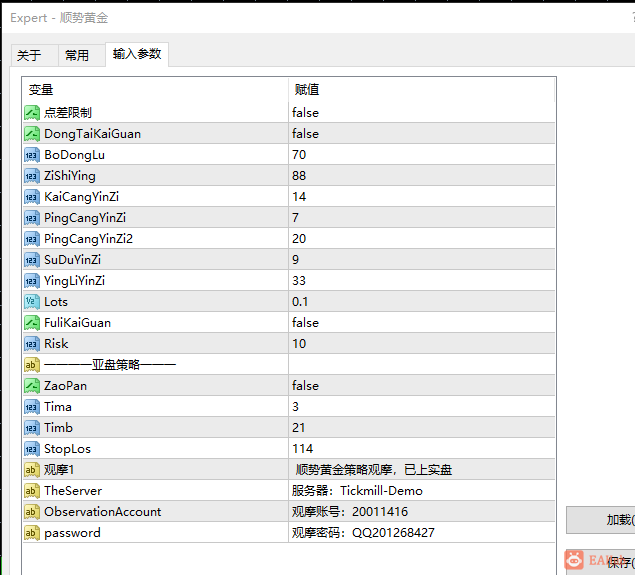Click the double-type icon beside Lots
Viewport: 635px width, 575px height.
point(32,302)
